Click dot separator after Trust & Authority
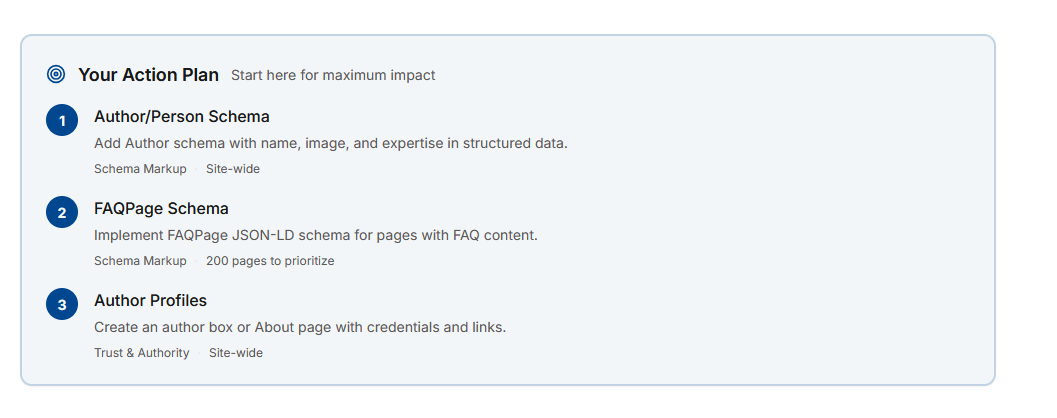Image resolution: width=1057 pixels, height=418 pixels. pyautogui.click(x=199, y=353)
